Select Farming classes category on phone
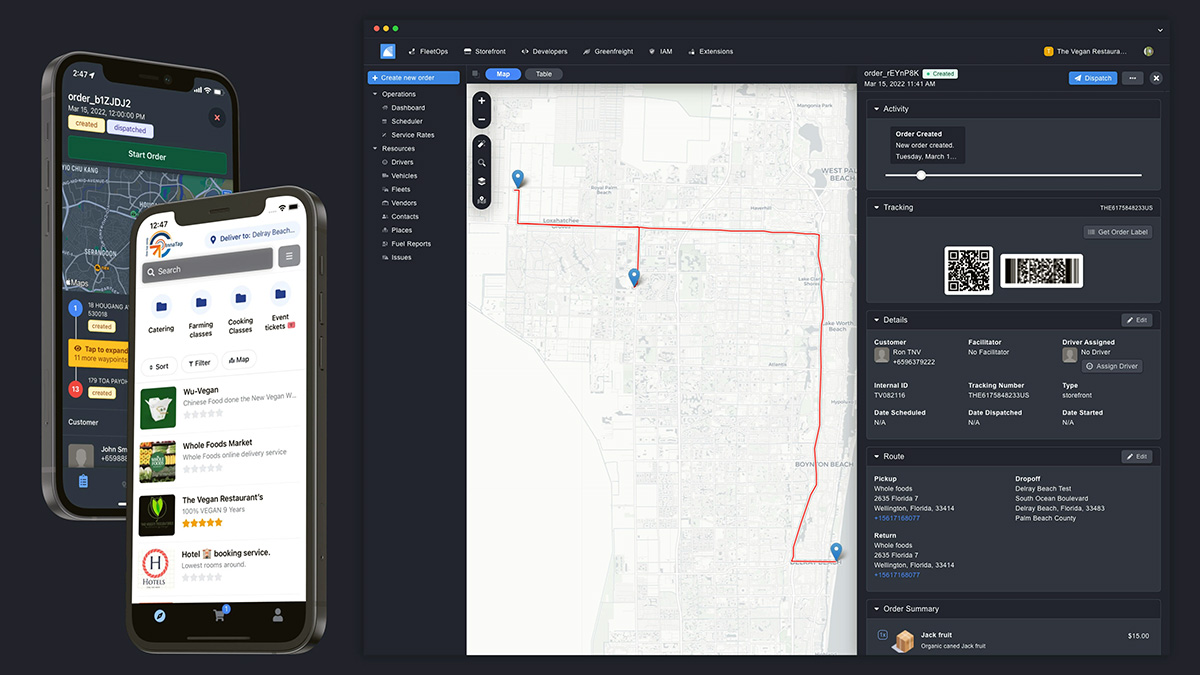The image size is (1200, 675). [x=201, y=313]
